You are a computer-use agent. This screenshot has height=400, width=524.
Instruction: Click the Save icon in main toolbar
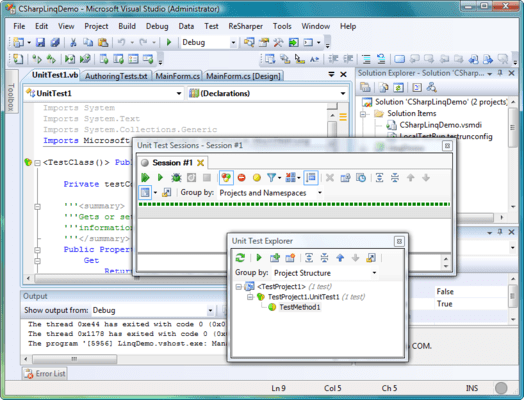(40, 42)
